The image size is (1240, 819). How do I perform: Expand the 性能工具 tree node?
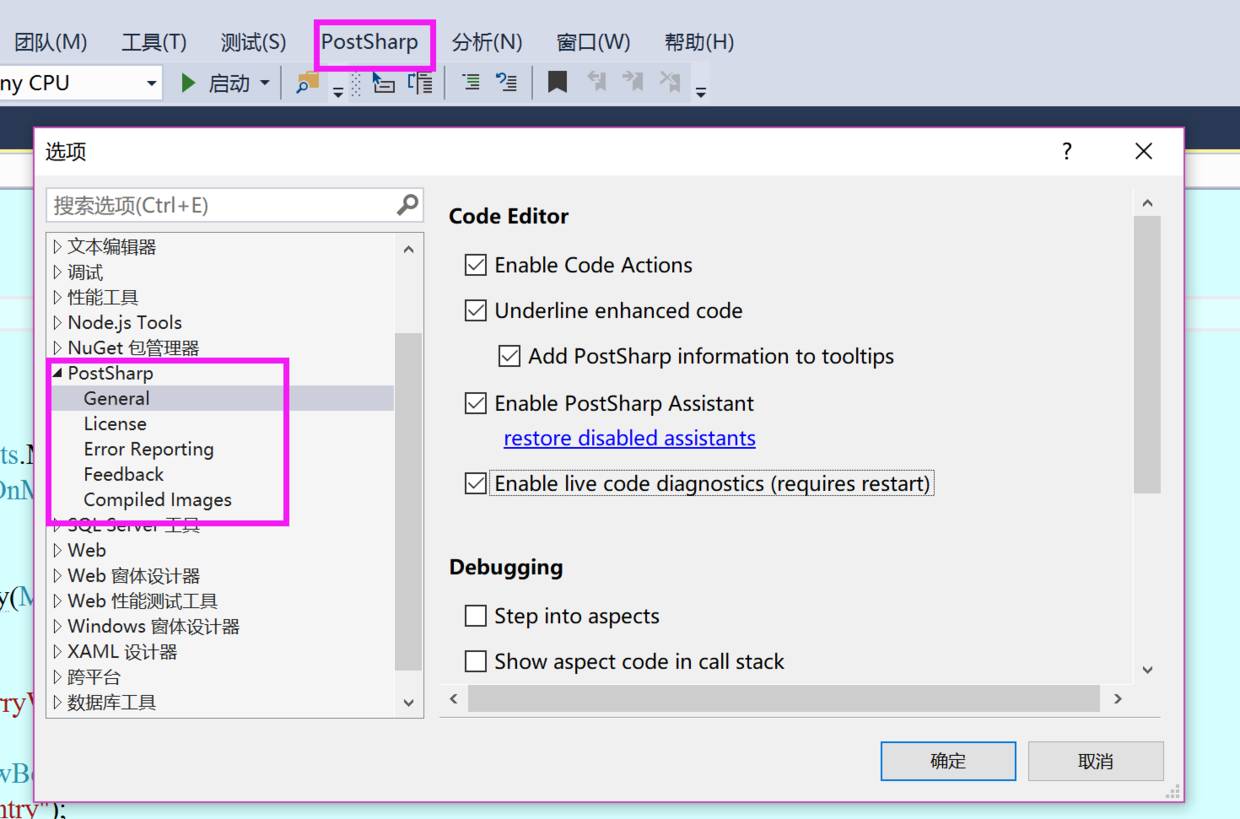57,297
